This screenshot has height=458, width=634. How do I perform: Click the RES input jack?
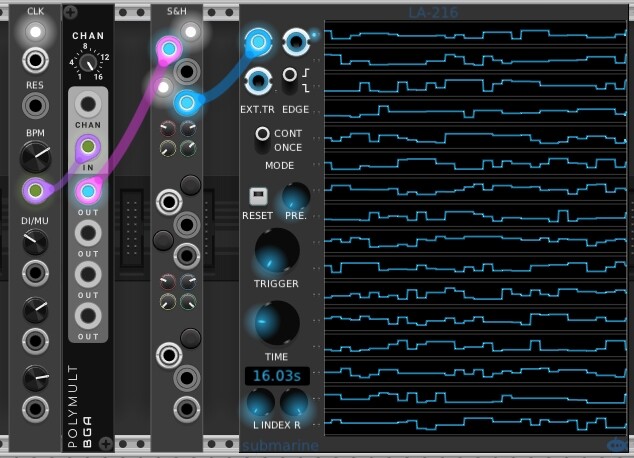(x=36, y=107)
